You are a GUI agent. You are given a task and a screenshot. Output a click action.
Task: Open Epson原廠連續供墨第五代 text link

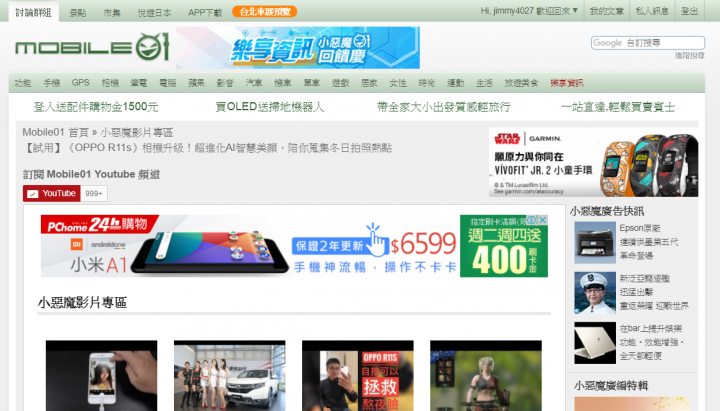click(649, 242)
